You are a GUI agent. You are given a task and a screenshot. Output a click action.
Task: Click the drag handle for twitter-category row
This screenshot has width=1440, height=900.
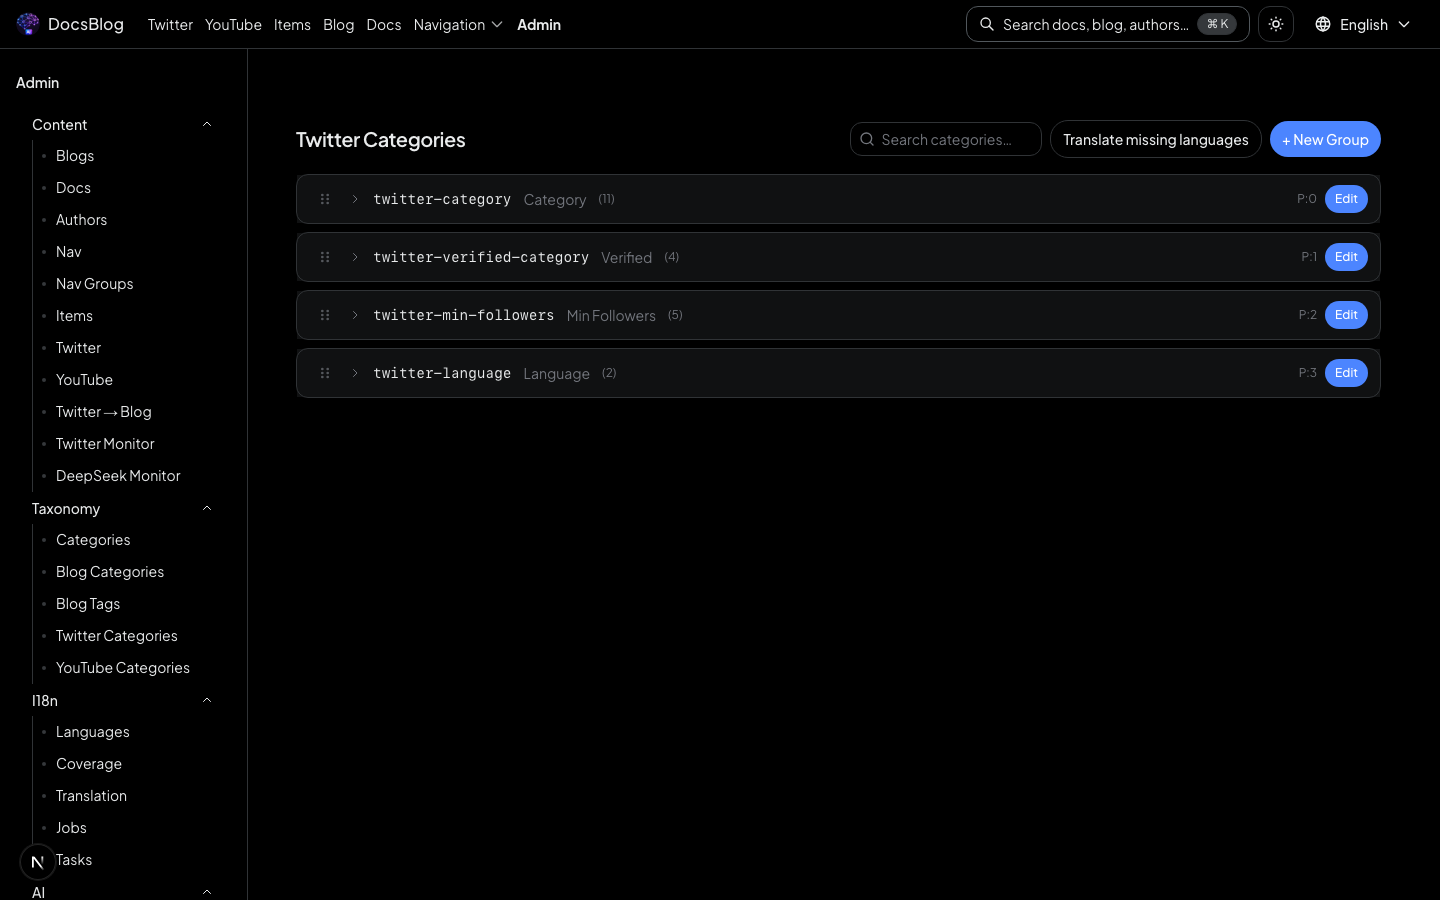tap(325, 199)
